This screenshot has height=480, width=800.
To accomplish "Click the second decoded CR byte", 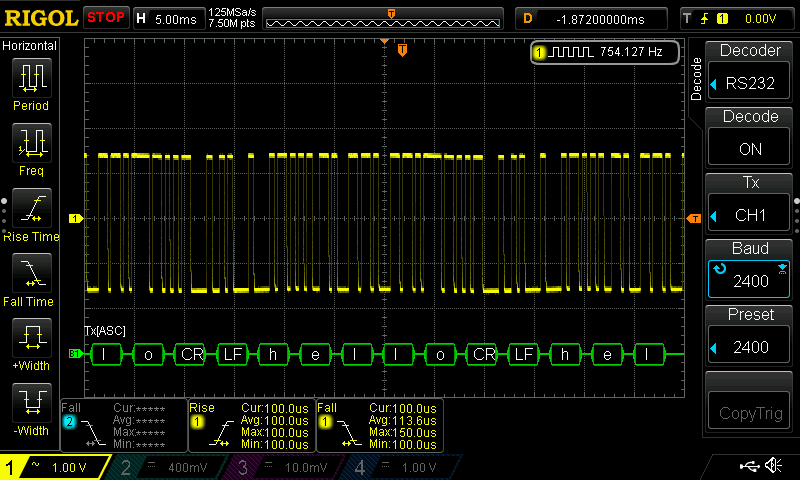I will 483,354.
